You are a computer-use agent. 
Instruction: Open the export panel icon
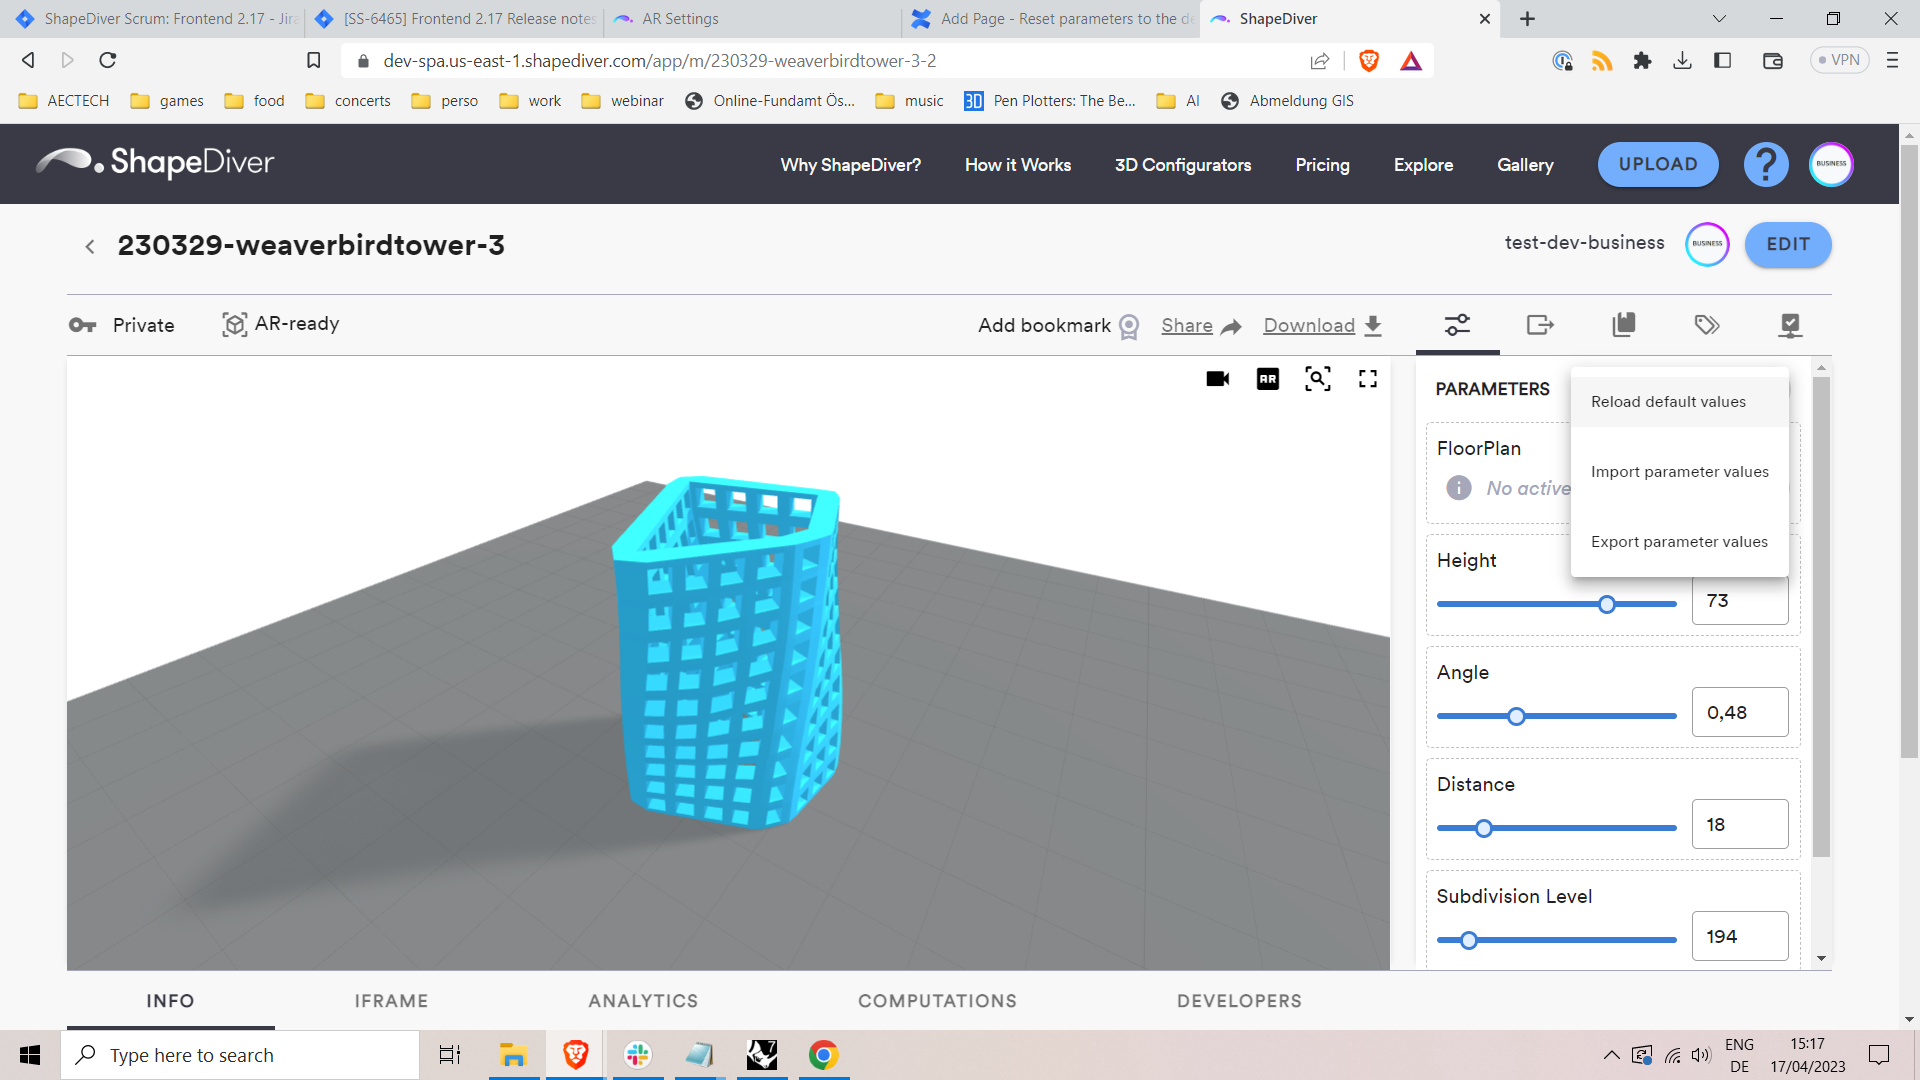(x=1540, y=325)
